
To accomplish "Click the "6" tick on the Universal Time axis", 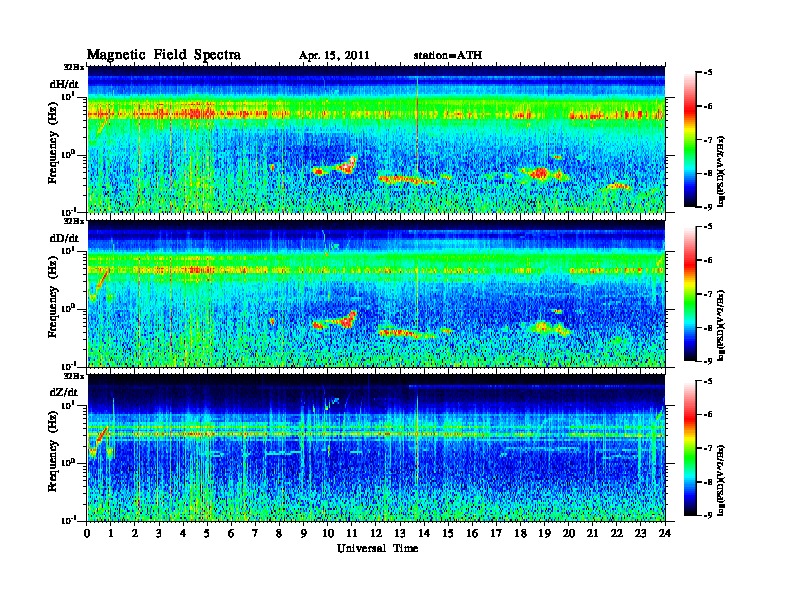I will click(231, 534).
